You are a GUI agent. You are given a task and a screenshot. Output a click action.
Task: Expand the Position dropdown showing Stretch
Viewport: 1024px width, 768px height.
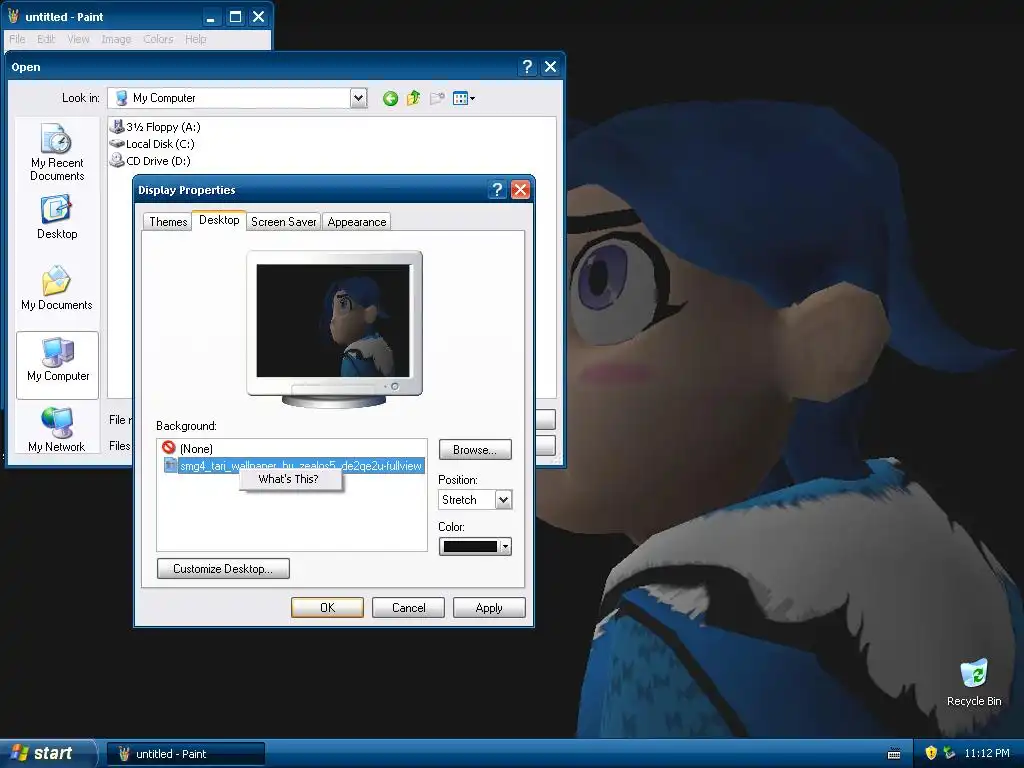(x=503, y=500)
